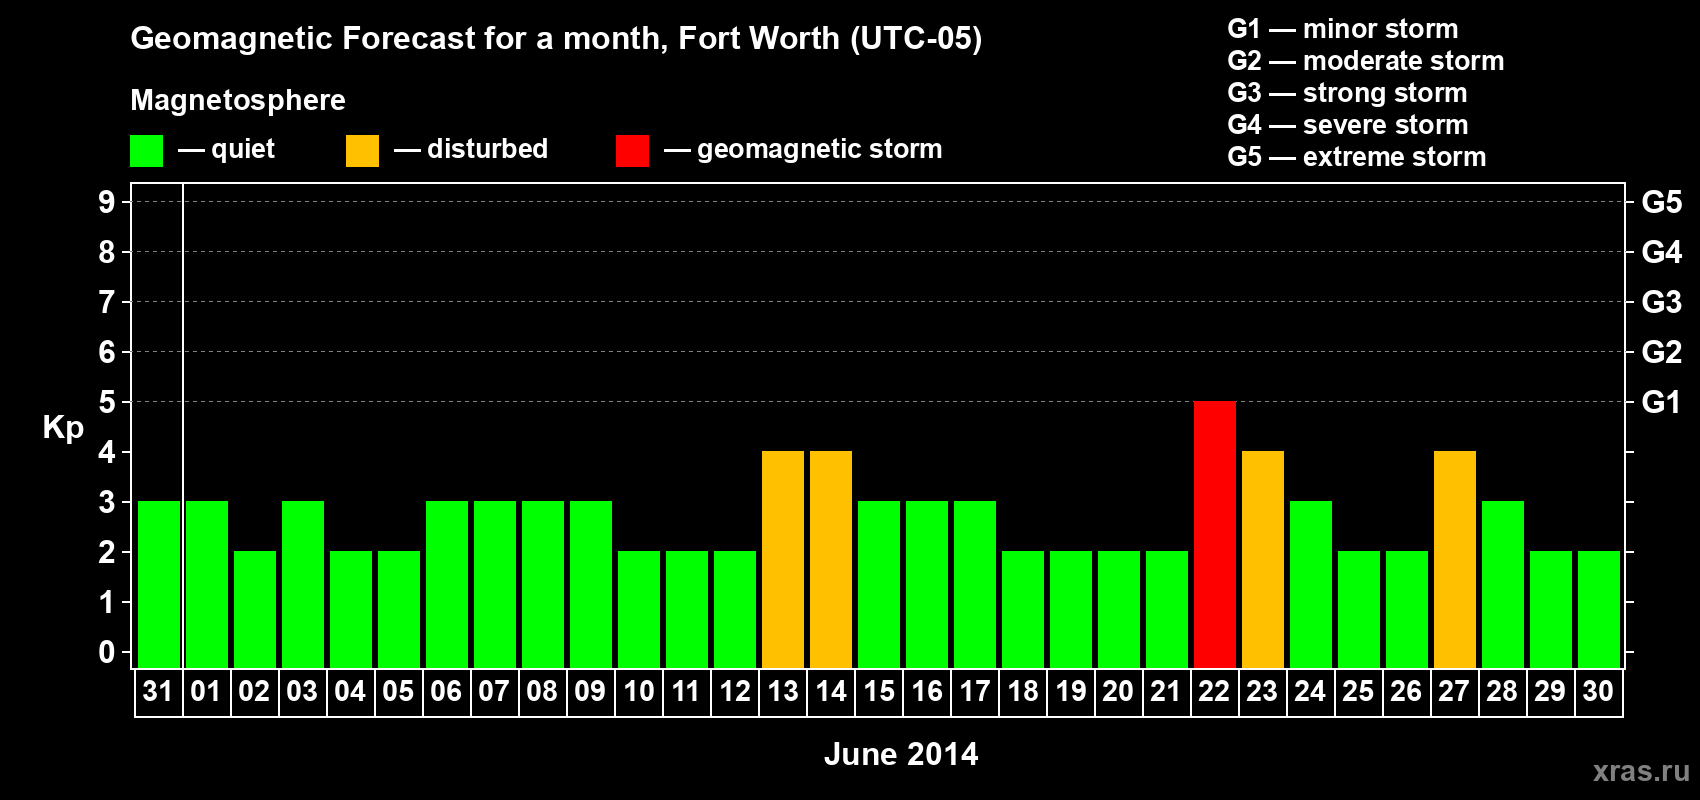The image size is (1700, 800).
Task: Click the G2 label on the right axis
Action: coord(1661,352)
